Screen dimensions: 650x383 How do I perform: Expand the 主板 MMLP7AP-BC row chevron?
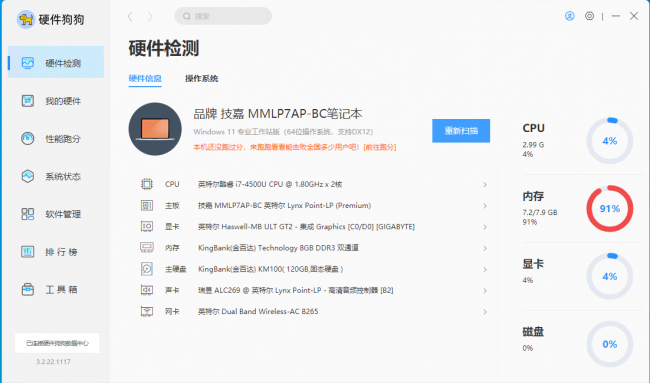tap(485, 206)
